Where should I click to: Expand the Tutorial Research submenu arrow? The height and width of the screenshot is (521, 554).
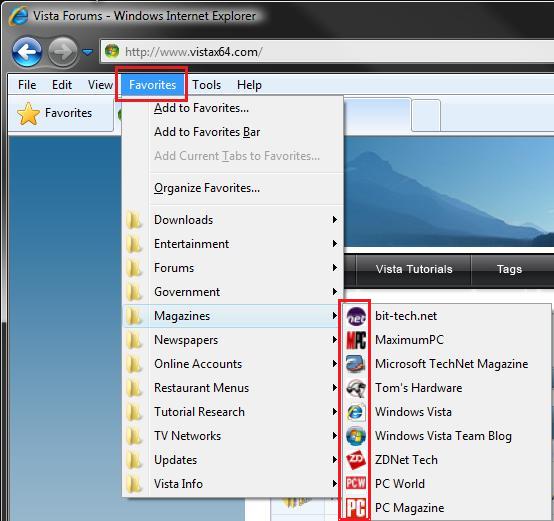(334, 412)
